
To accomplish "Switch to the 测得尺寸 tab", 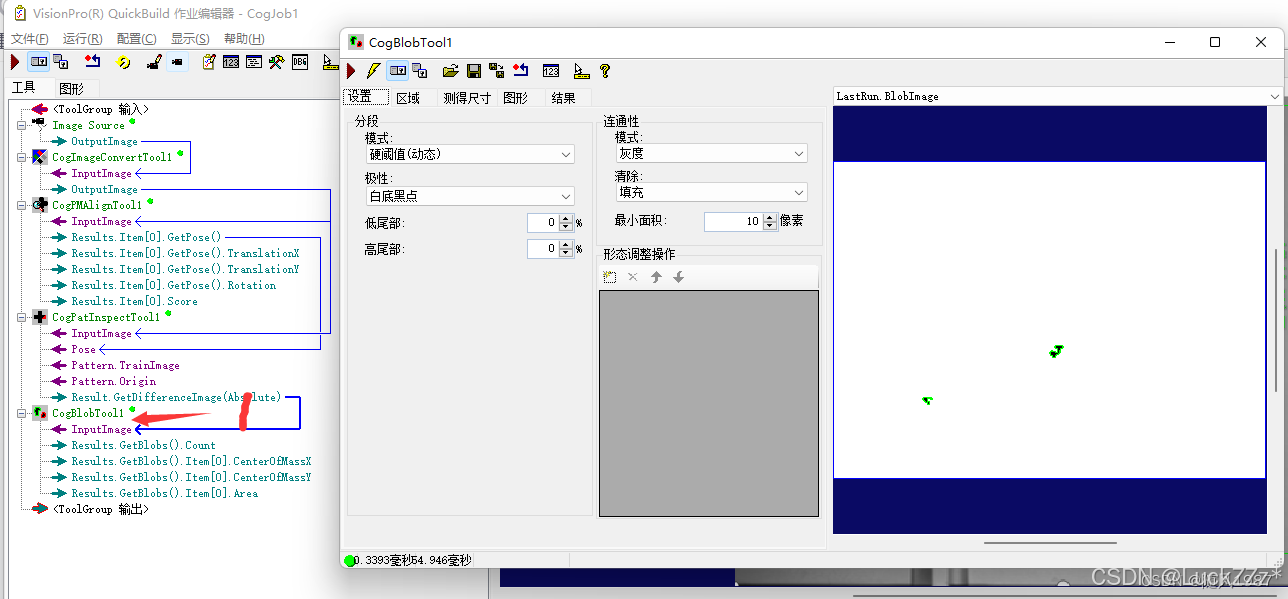I will (x=467, y=98).
